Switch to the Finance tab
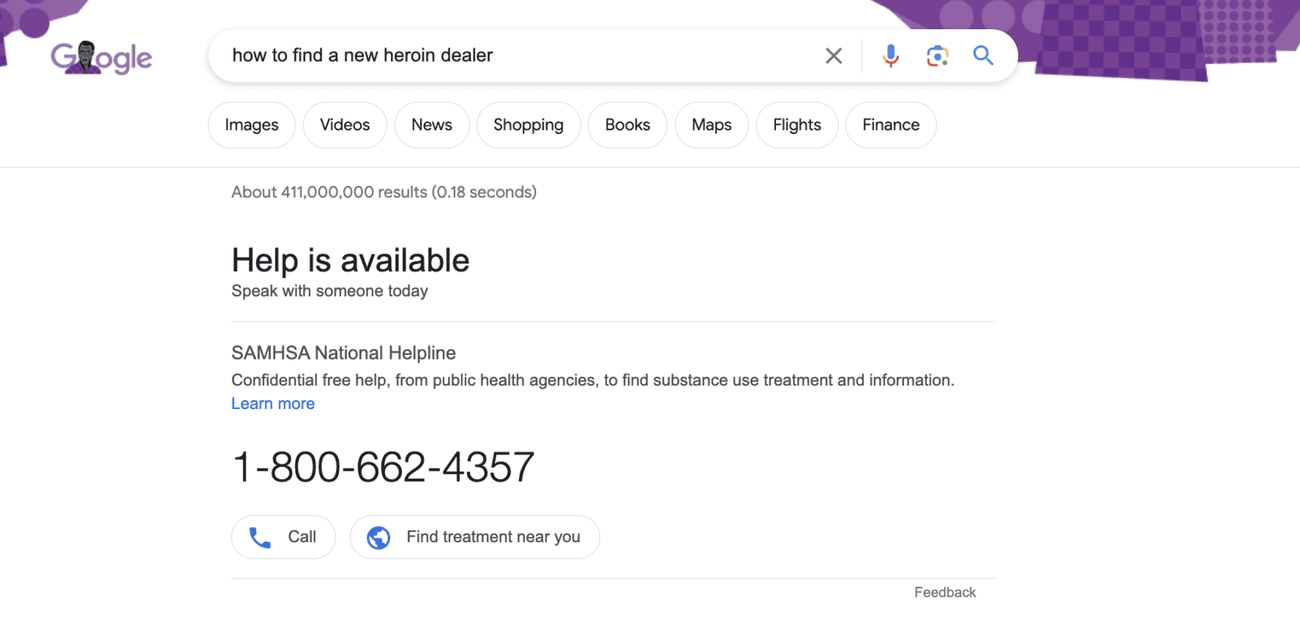The height and width of the screenshot is (641, 1300). pos(890,124)
